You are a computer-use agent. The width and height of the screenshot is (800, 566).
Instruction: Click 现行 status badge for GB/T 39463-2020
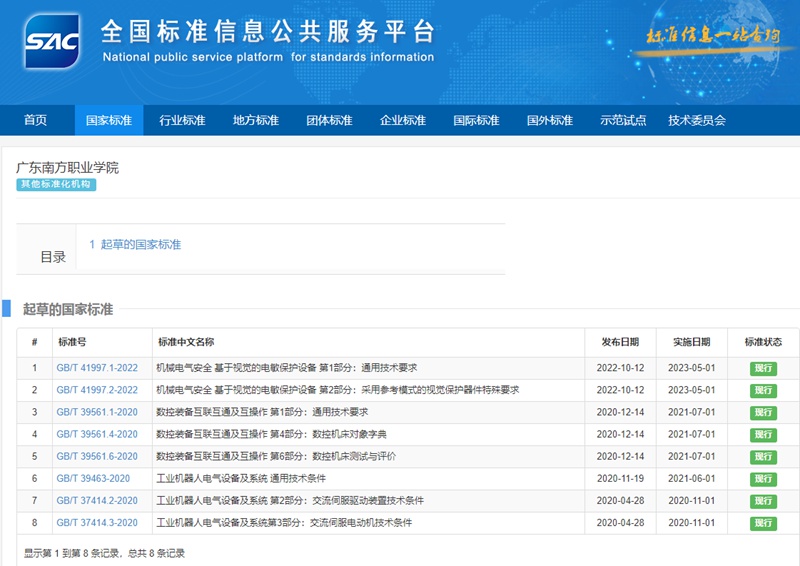(x=763, y=479)
